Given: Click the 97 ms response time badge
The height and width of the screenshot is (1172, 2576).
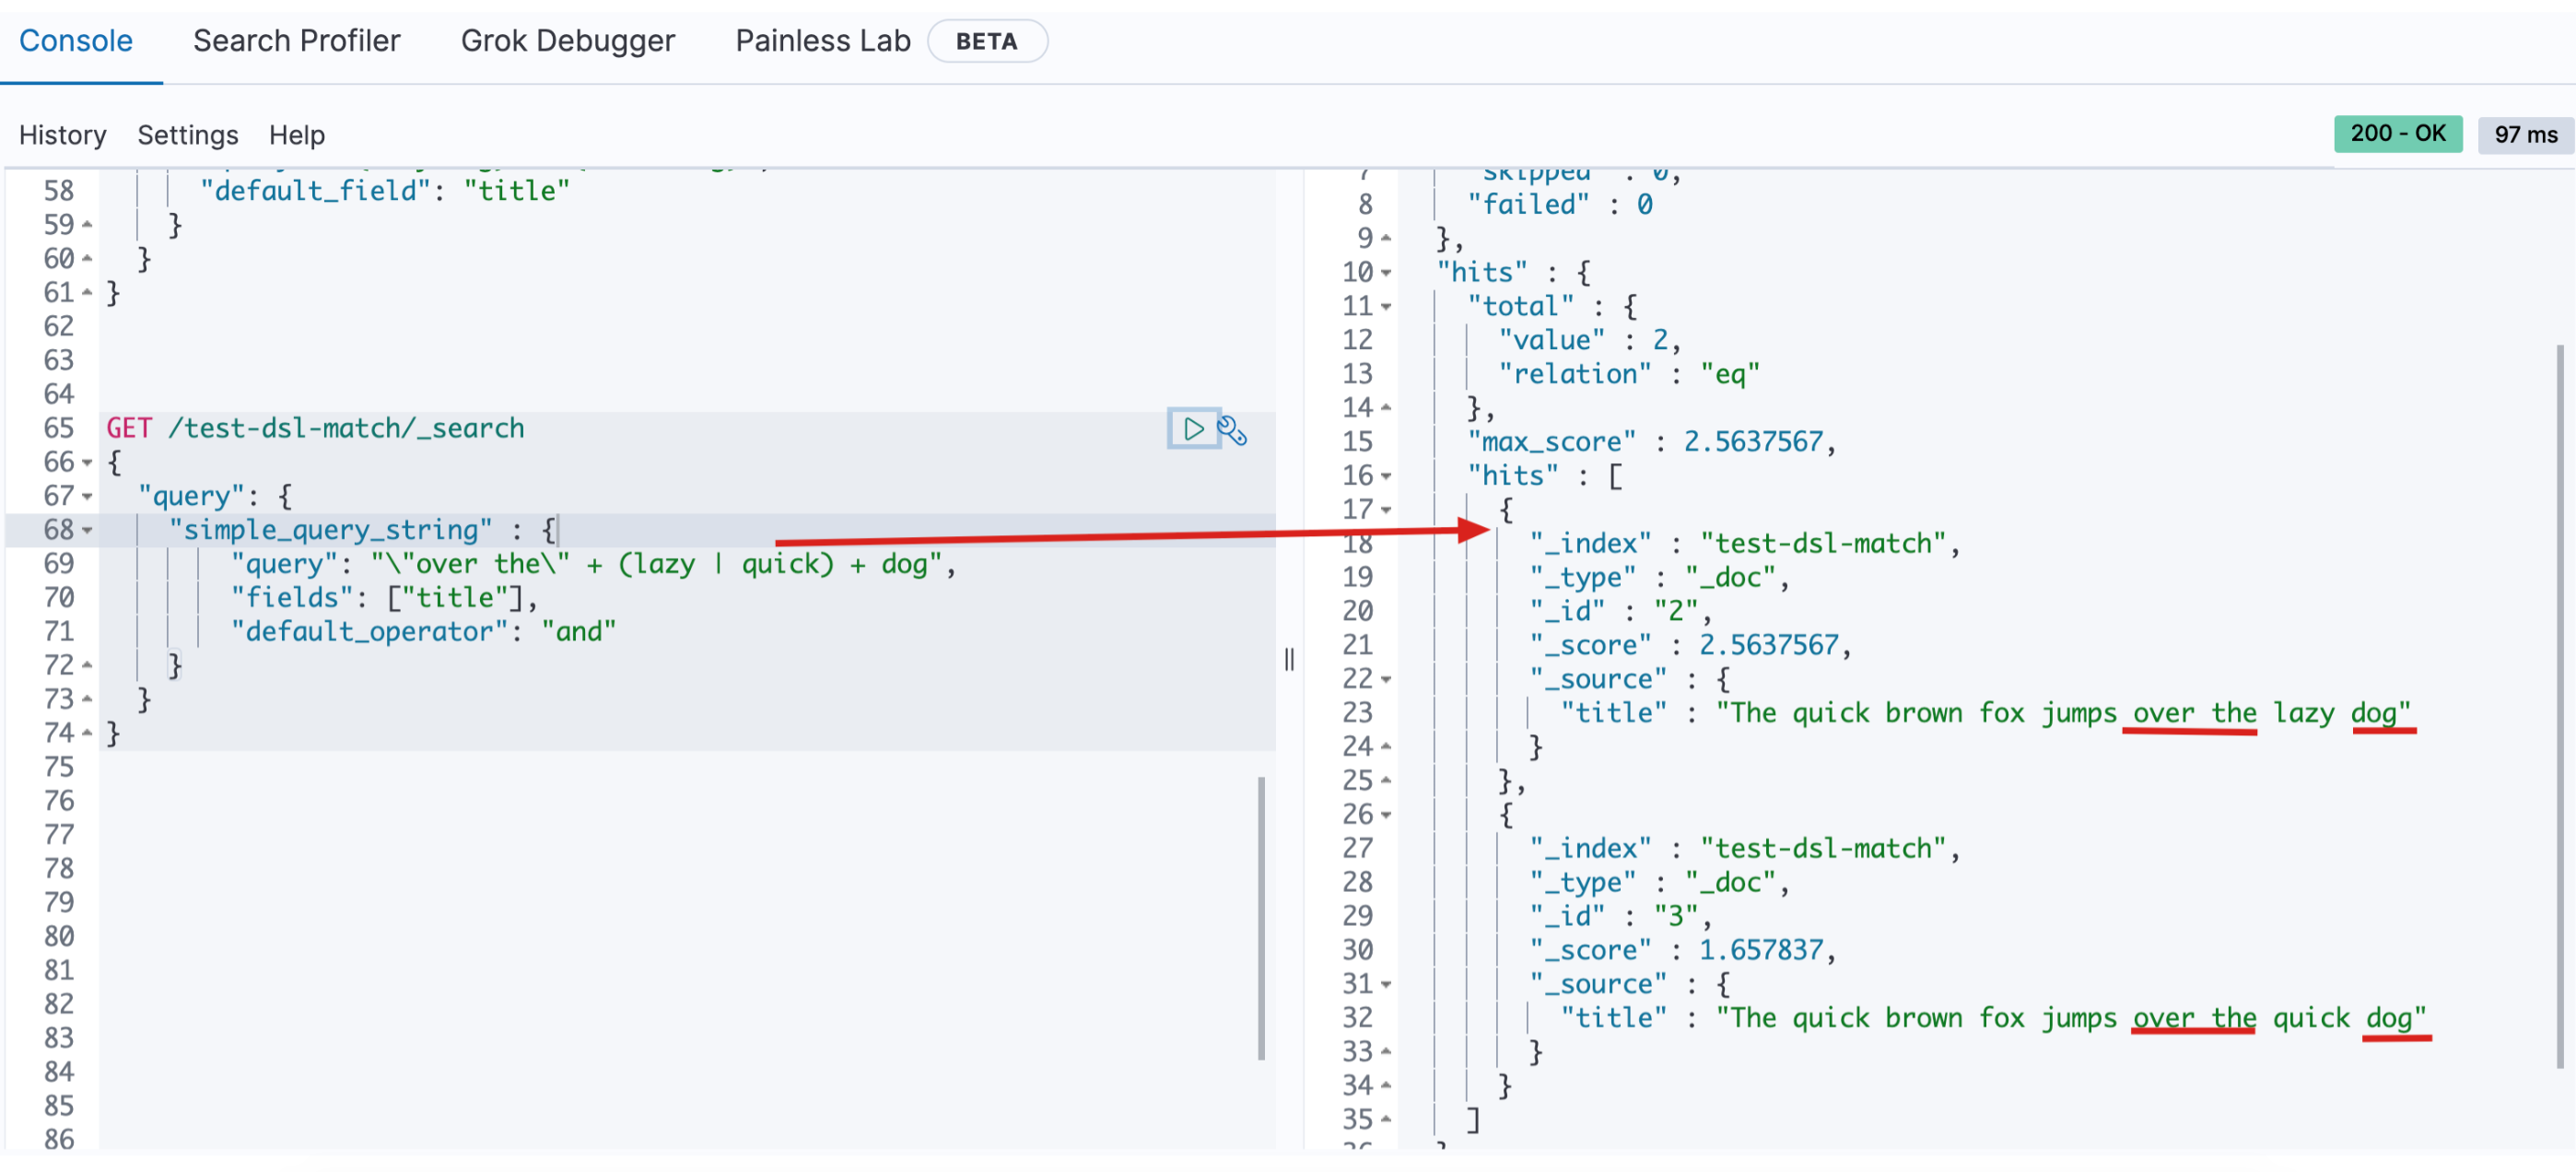Looking at the screenshot, I should click(x=2526, y=135).
